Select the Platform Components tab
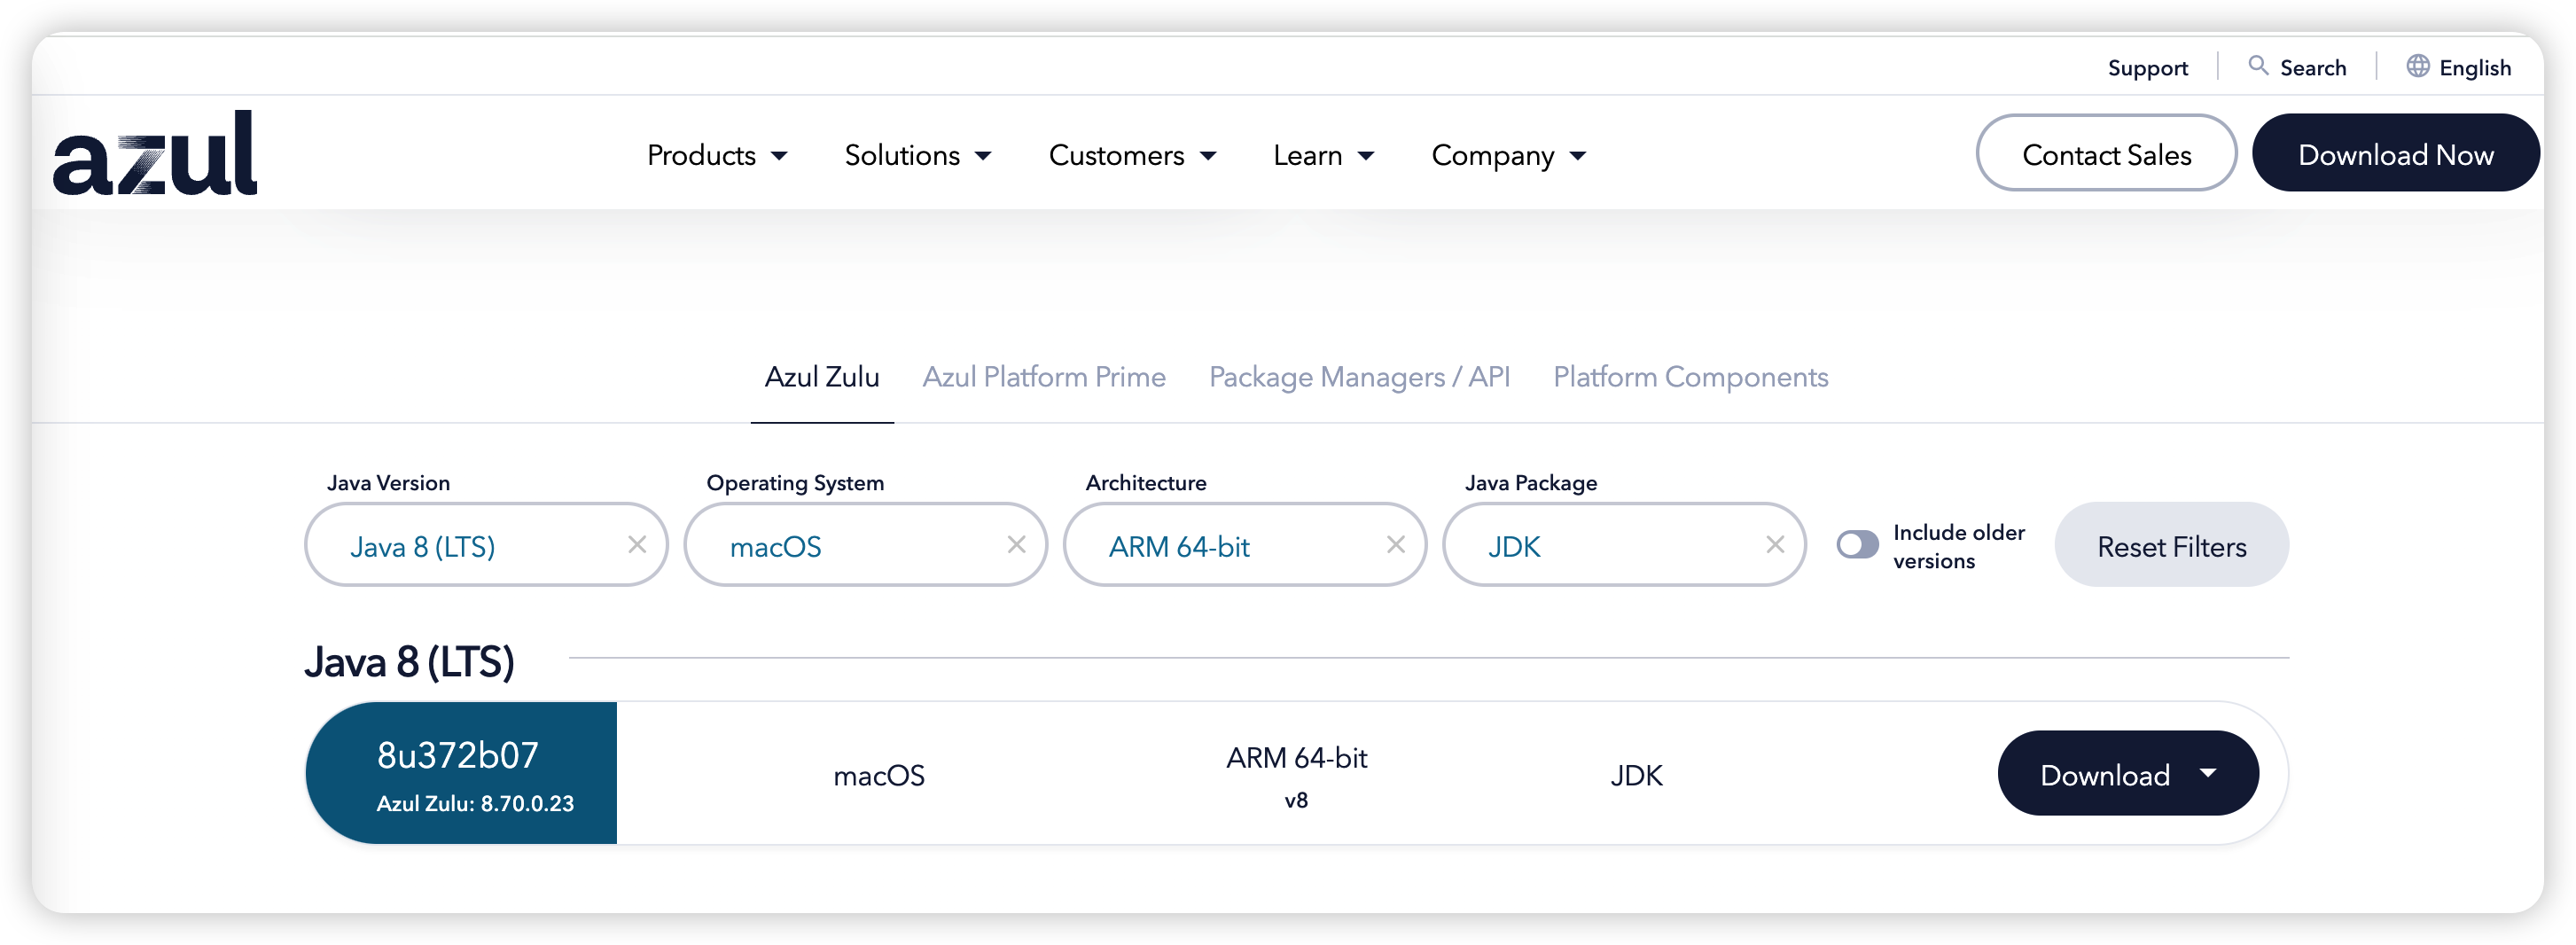This screenshot has width=2576, height=945. (x=1690, y=377)
